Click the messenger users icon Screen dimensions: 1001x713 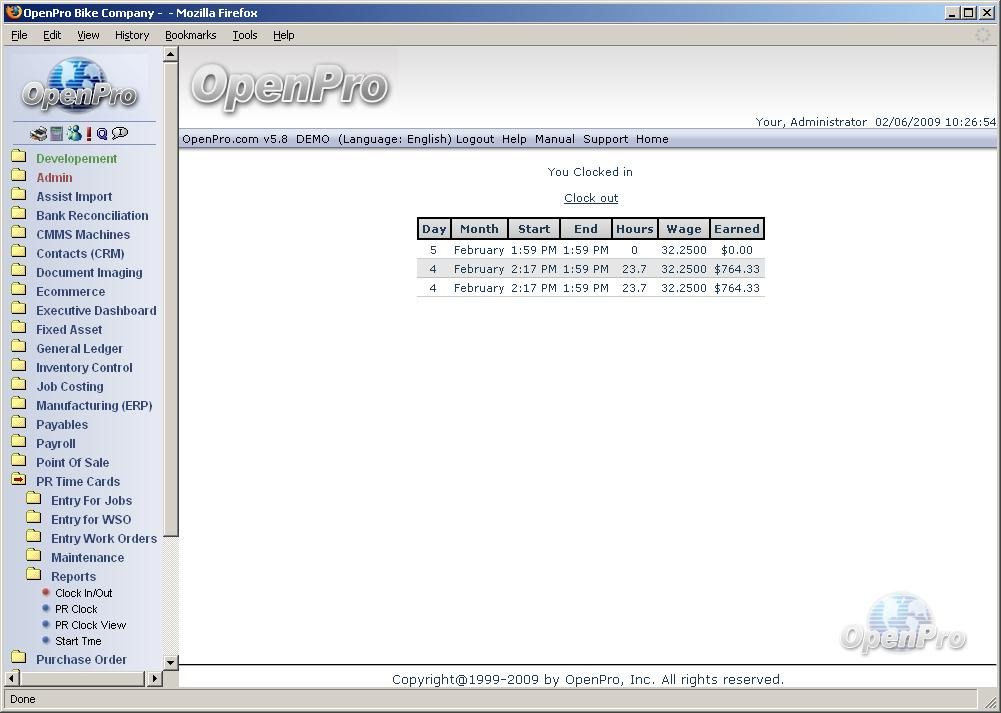tap(74, 134)
